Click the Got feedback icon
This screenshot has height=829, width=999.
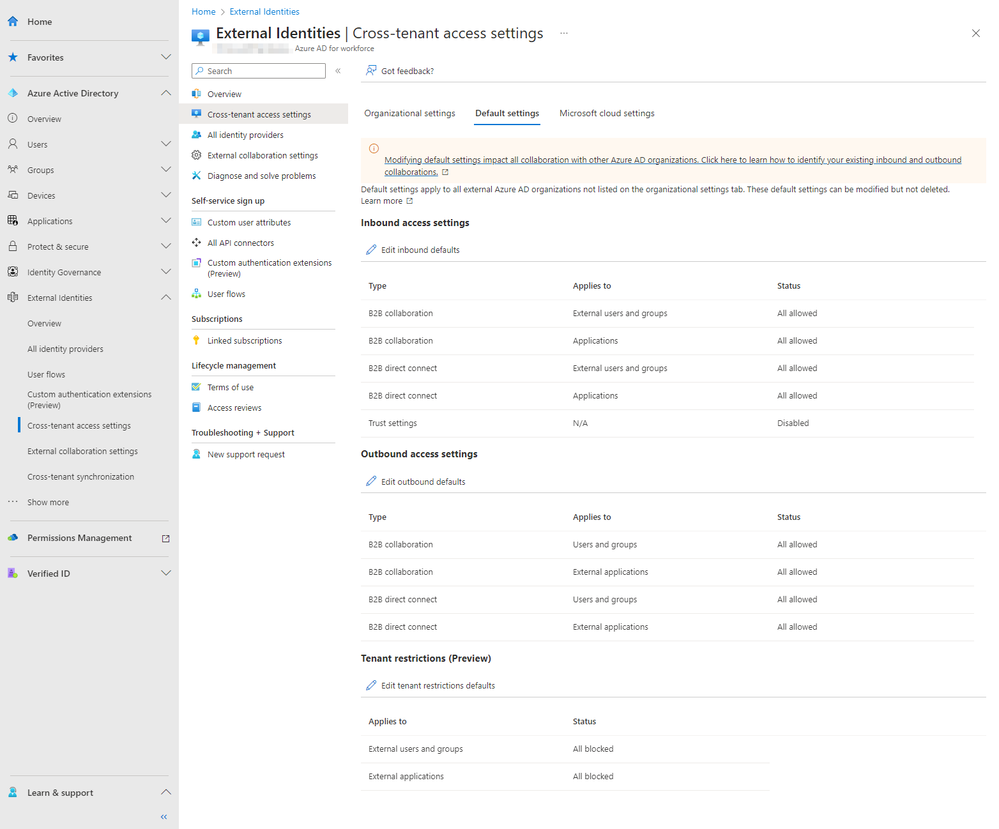click(371, 71)
